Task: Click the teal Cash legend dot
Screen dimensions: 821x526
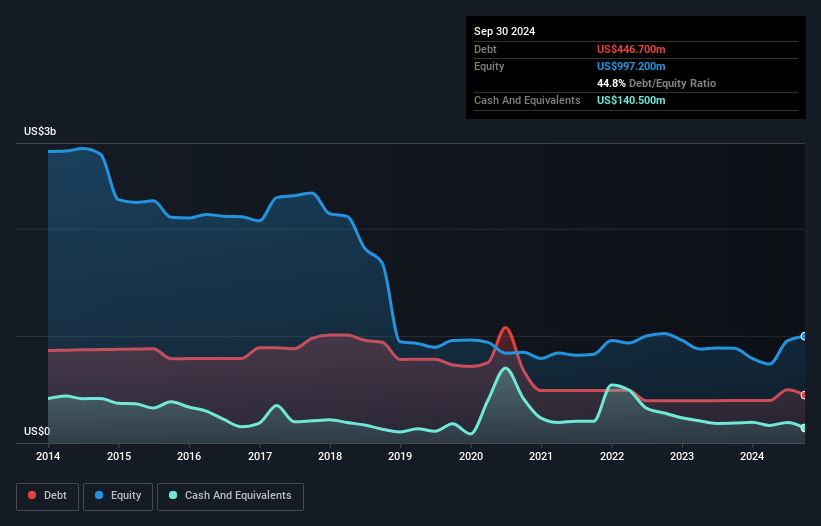Action: (x=173, y=495)
